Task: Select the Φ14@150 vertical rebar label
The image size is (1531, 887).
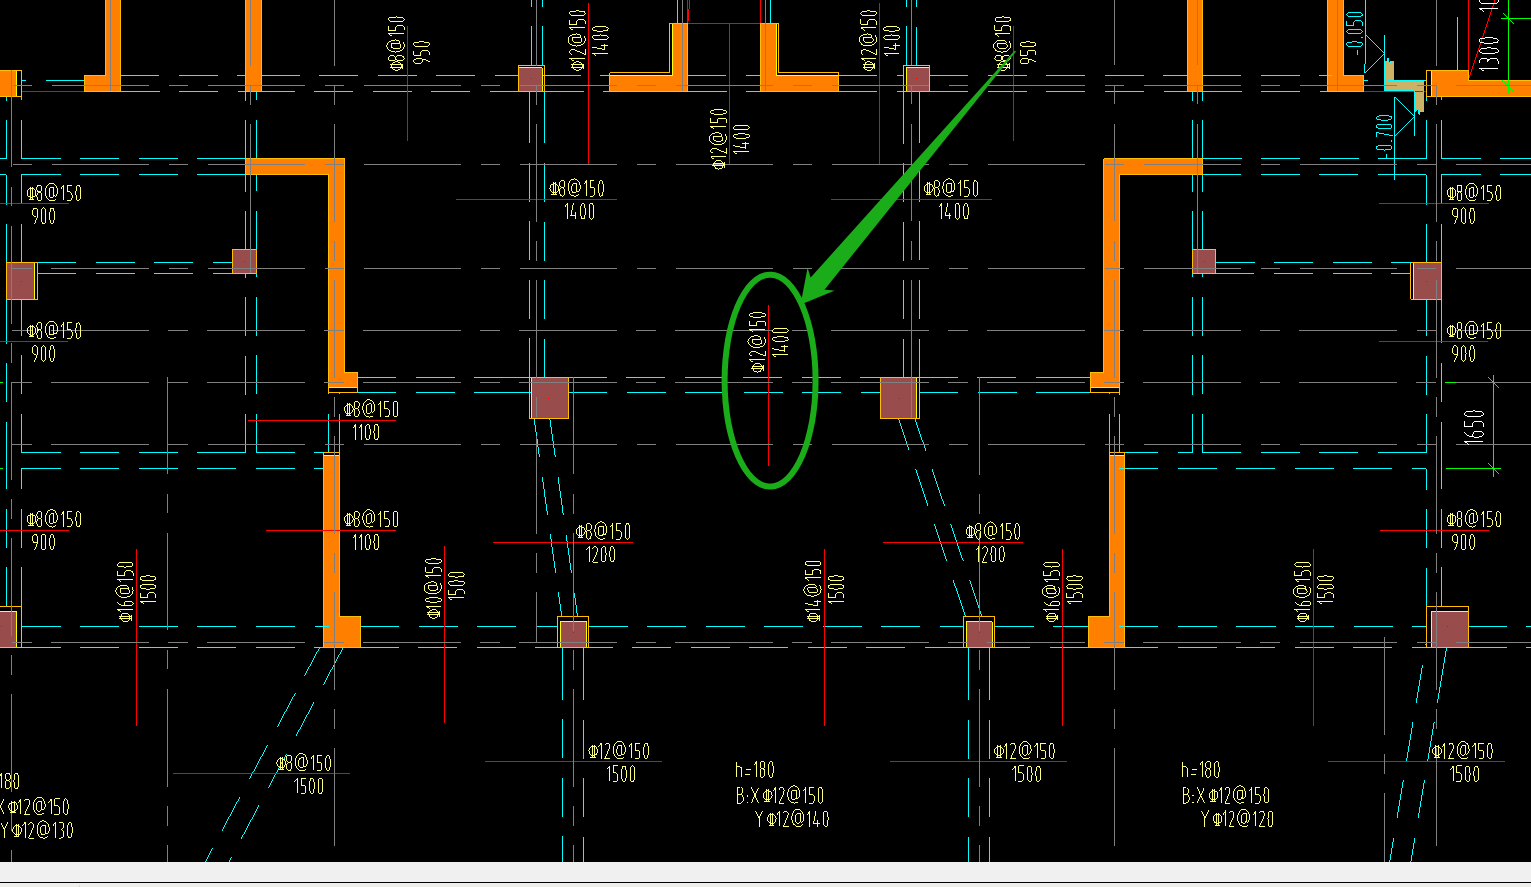Action: [x=814, y=591]
